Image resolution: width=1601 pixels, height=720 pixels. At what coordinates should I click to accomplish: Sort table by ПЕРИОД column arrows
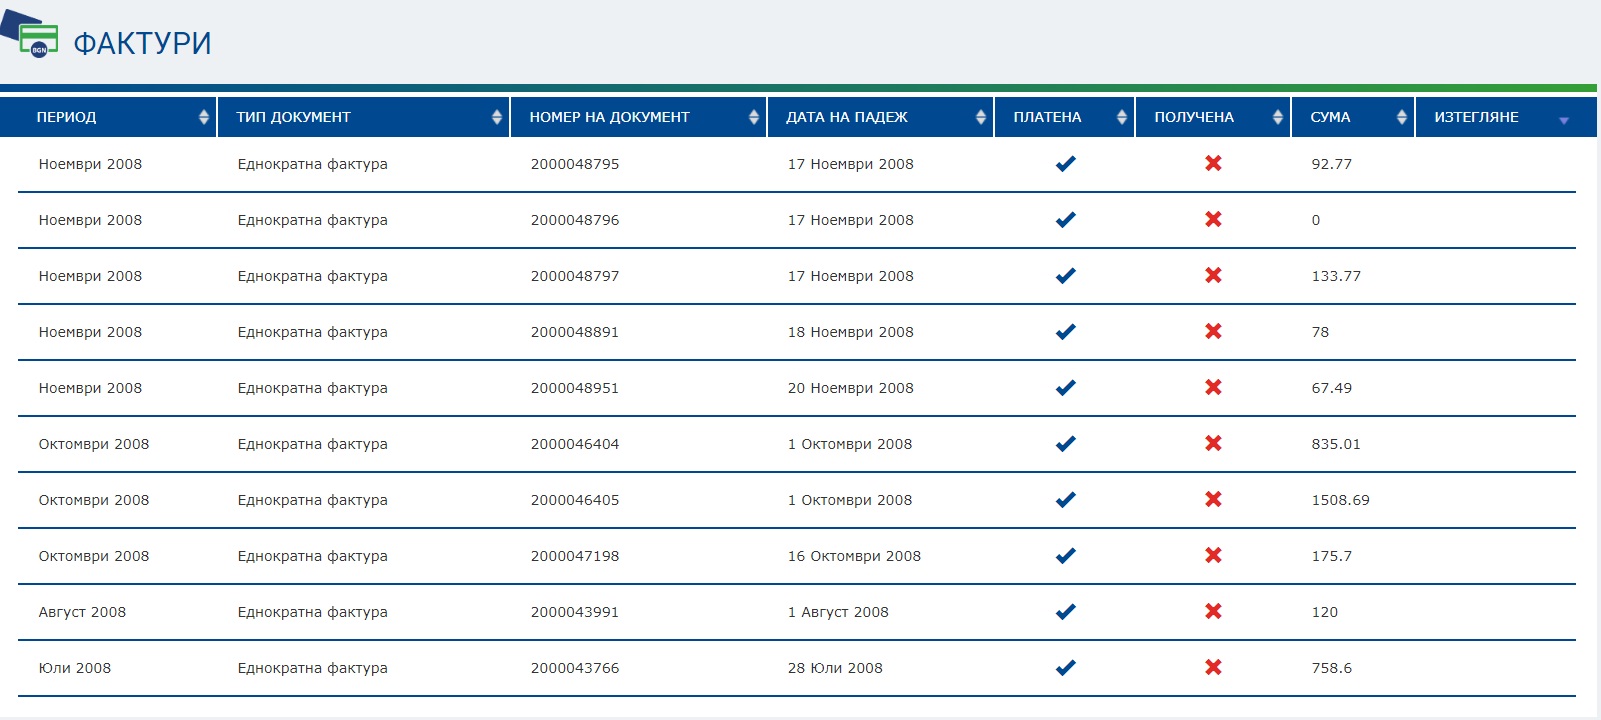[x=204, y=117]
